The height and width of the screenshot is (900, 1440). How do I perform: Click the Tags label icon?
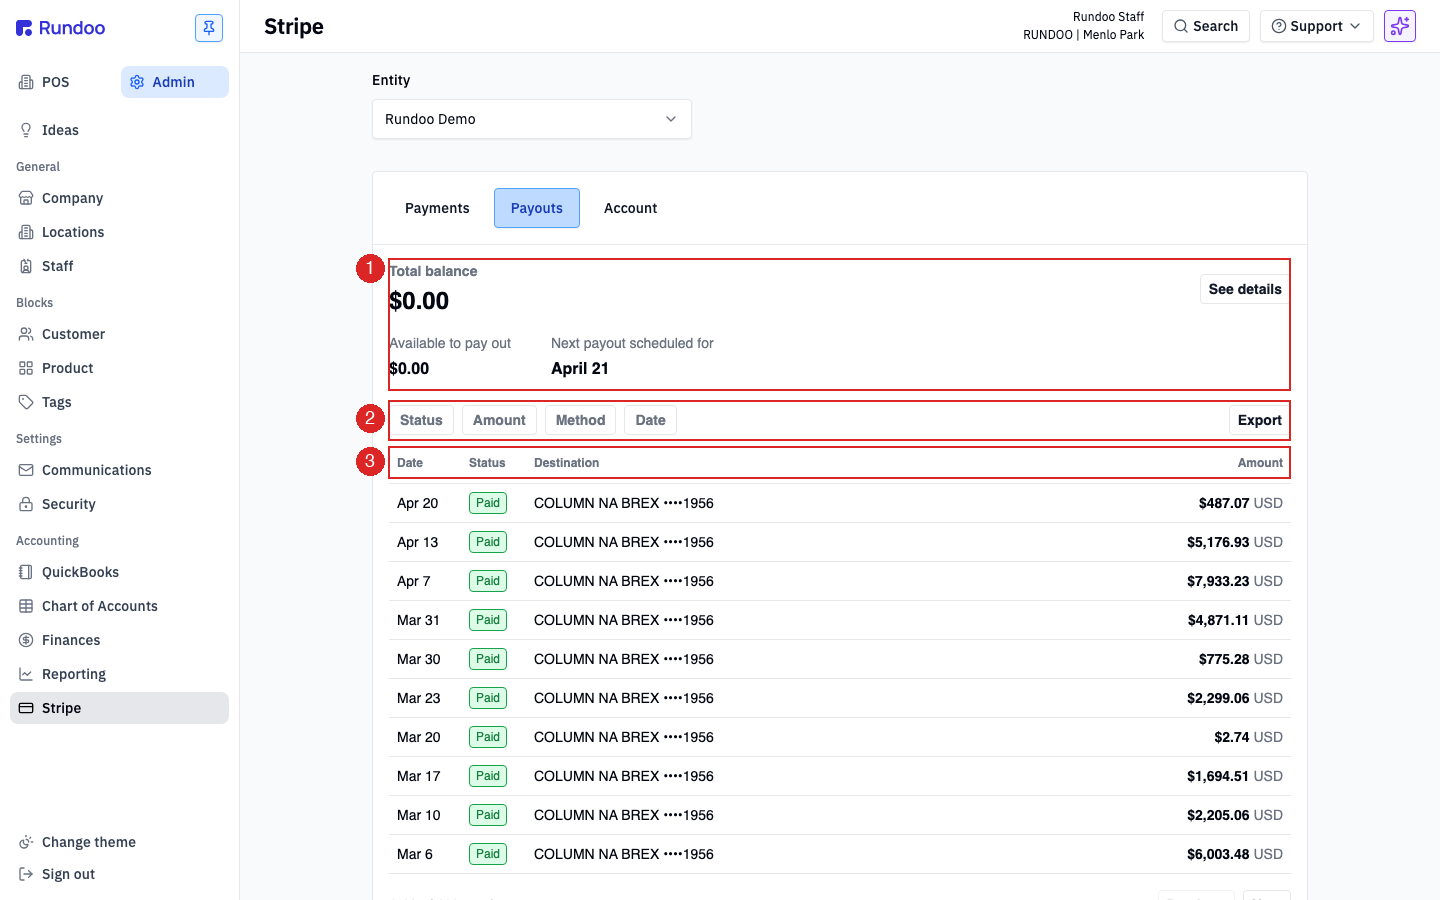point(26,402)
